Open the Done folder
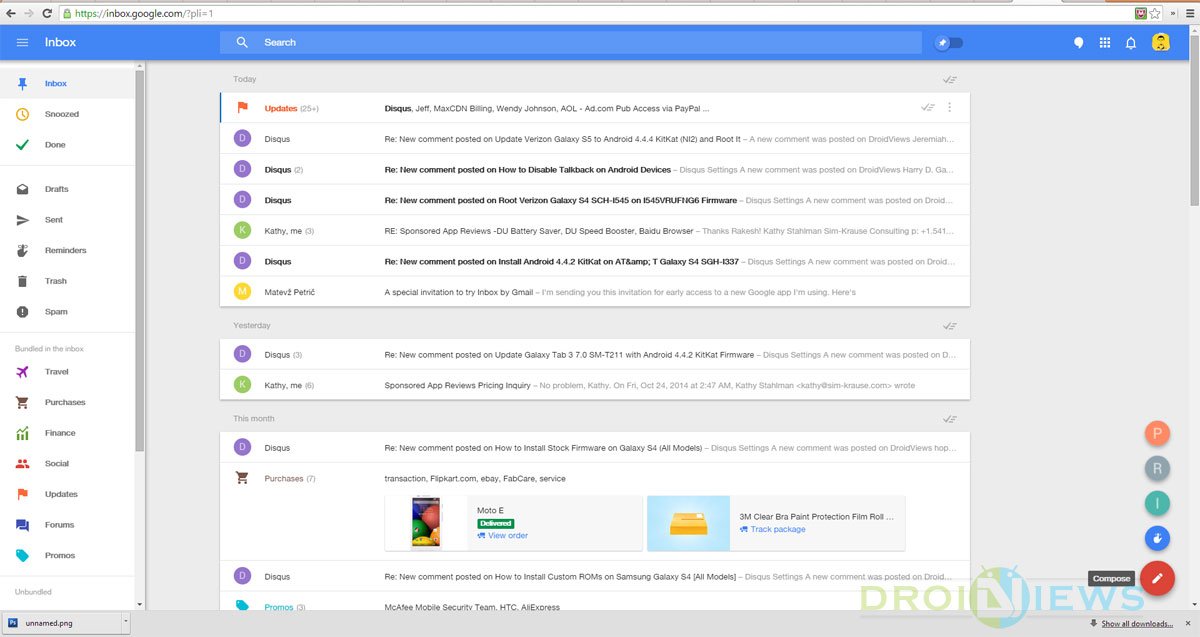The image size is (1200, 637). coord(67,145)
